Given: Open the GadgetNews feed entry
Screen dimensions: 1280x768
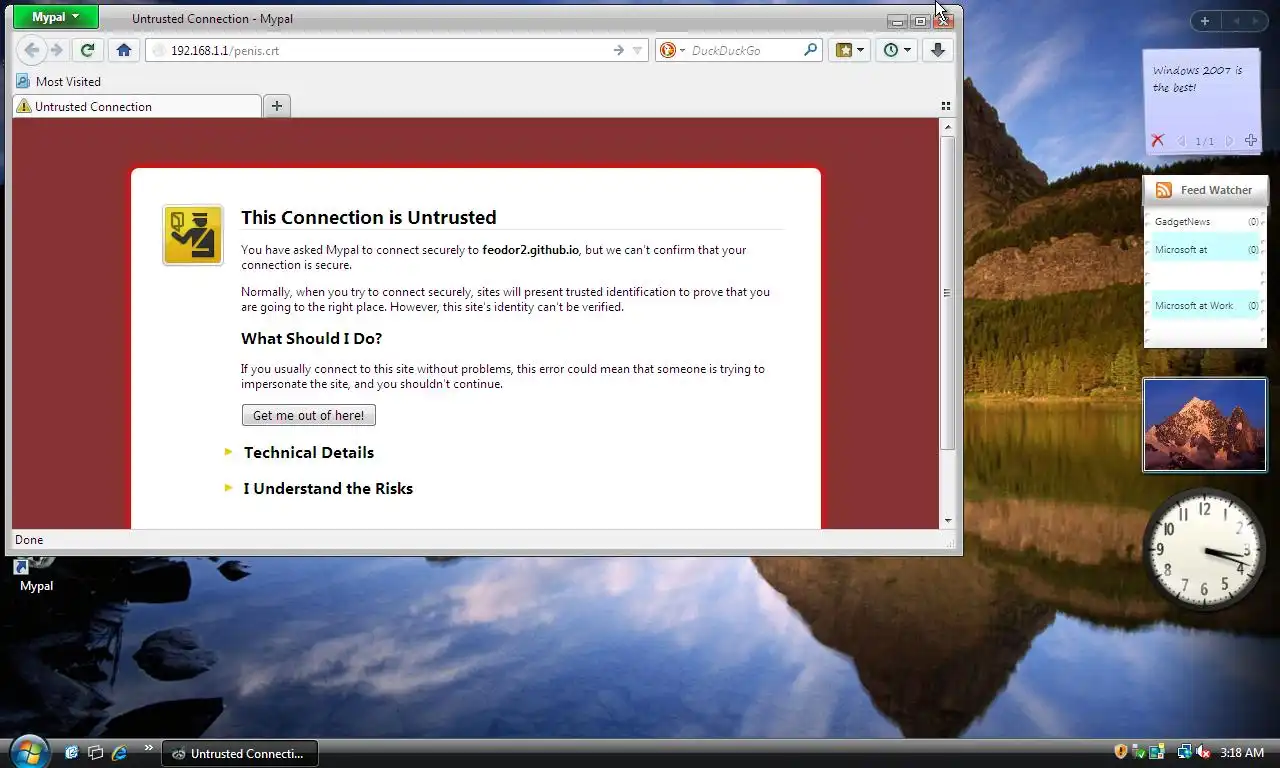Looking at the screenshot, I should pyautogui.click(x=1205, y=222).
